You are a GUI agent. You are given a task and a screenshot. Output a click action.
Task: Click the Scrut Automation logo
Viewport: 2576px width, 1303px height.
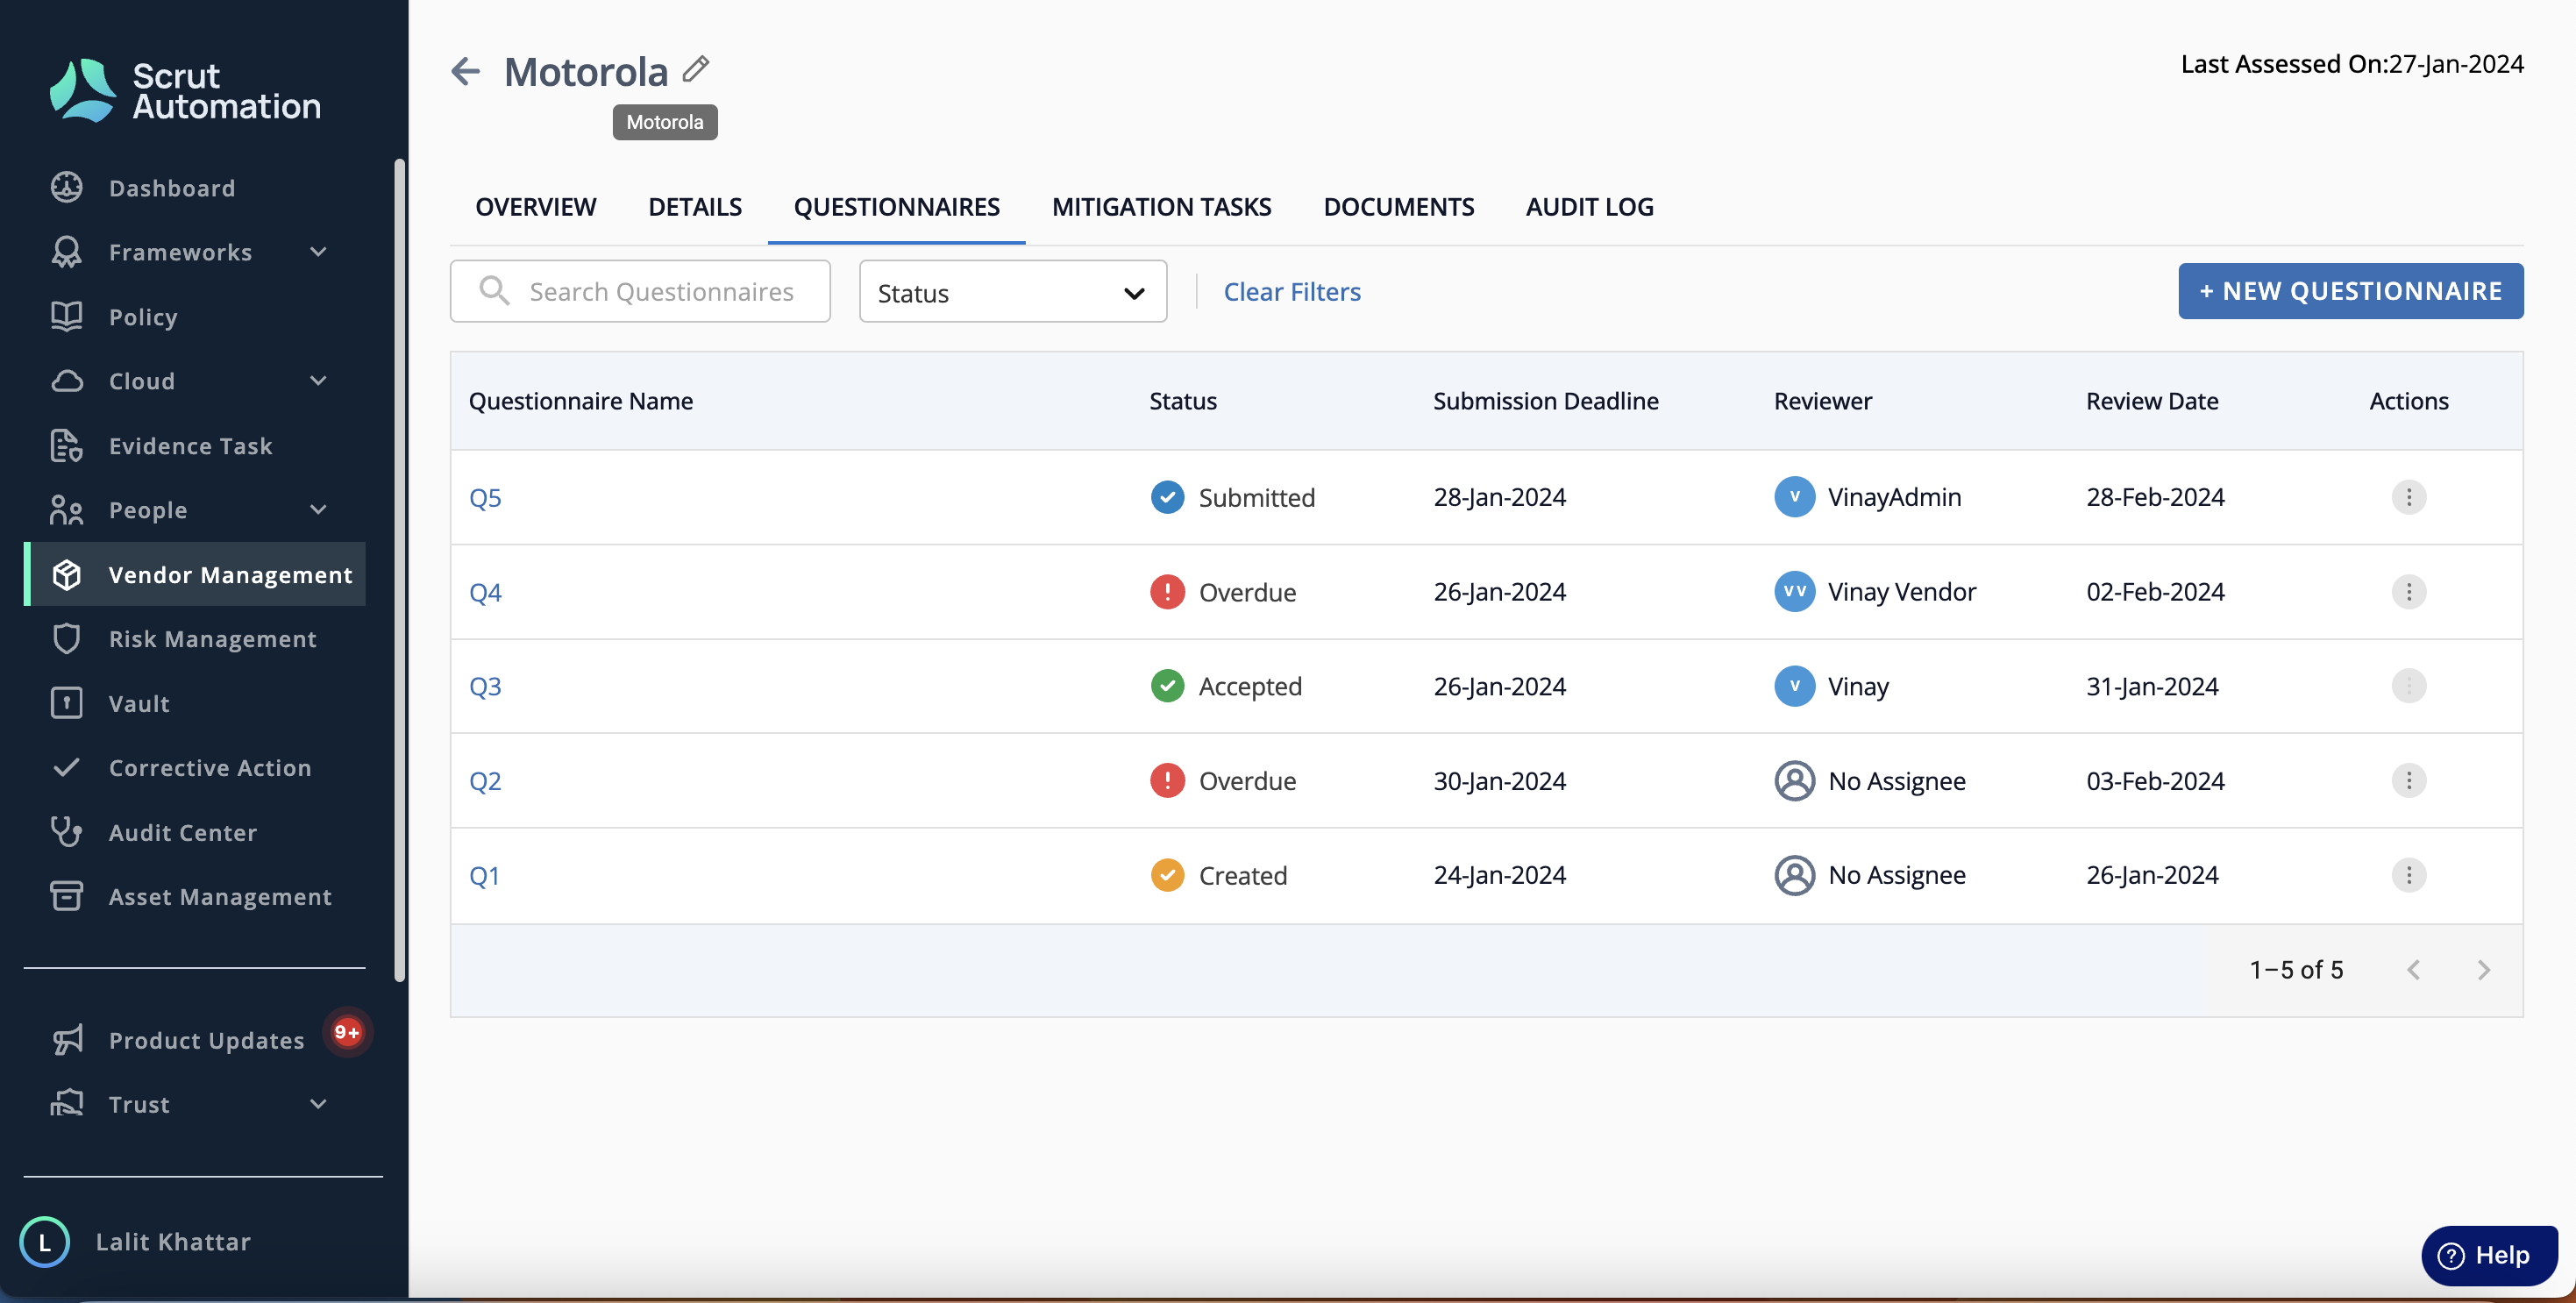[185, 91]
